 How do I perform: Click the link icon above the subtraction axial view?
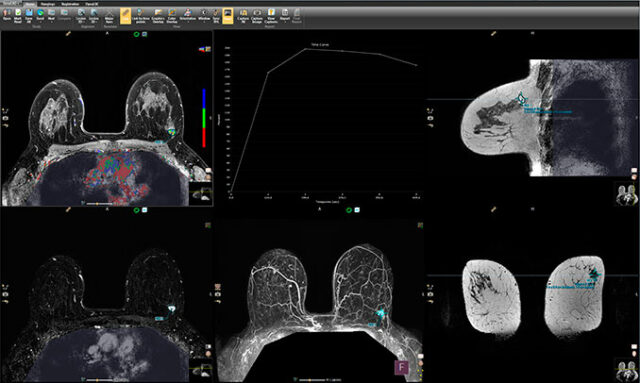coord(68,209)
